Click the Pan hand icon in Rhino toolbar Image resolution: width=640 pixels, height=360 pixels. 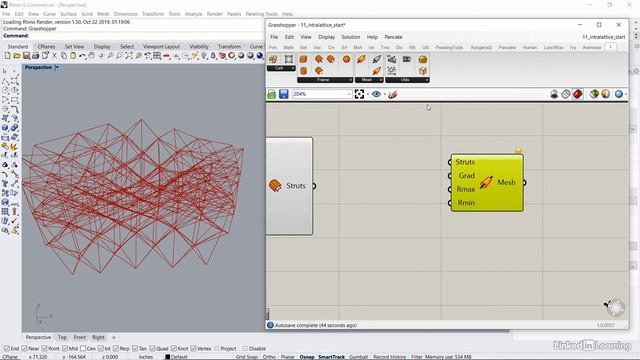click(x=92, y=56)
